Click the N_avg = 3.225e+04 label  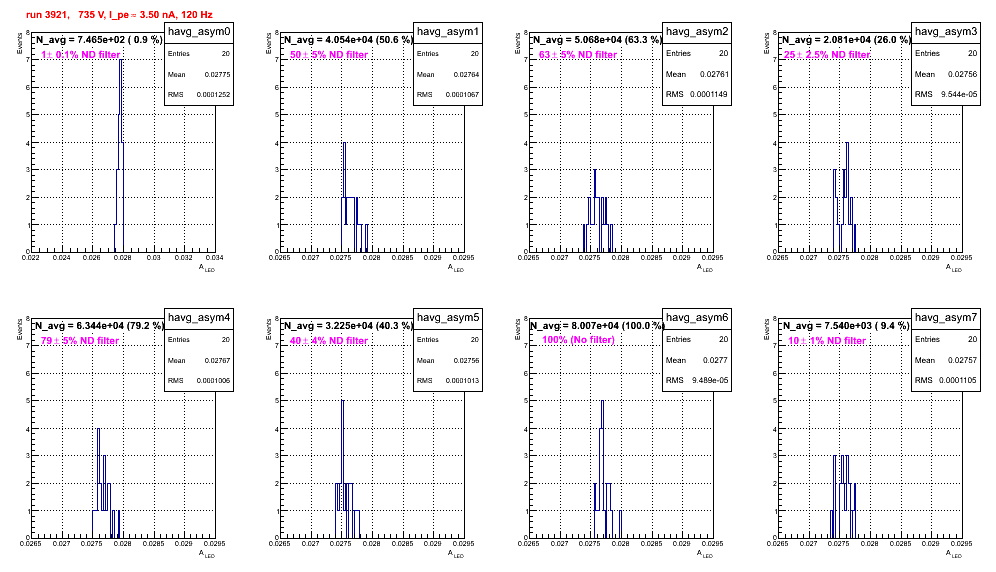tap(348, 326)
